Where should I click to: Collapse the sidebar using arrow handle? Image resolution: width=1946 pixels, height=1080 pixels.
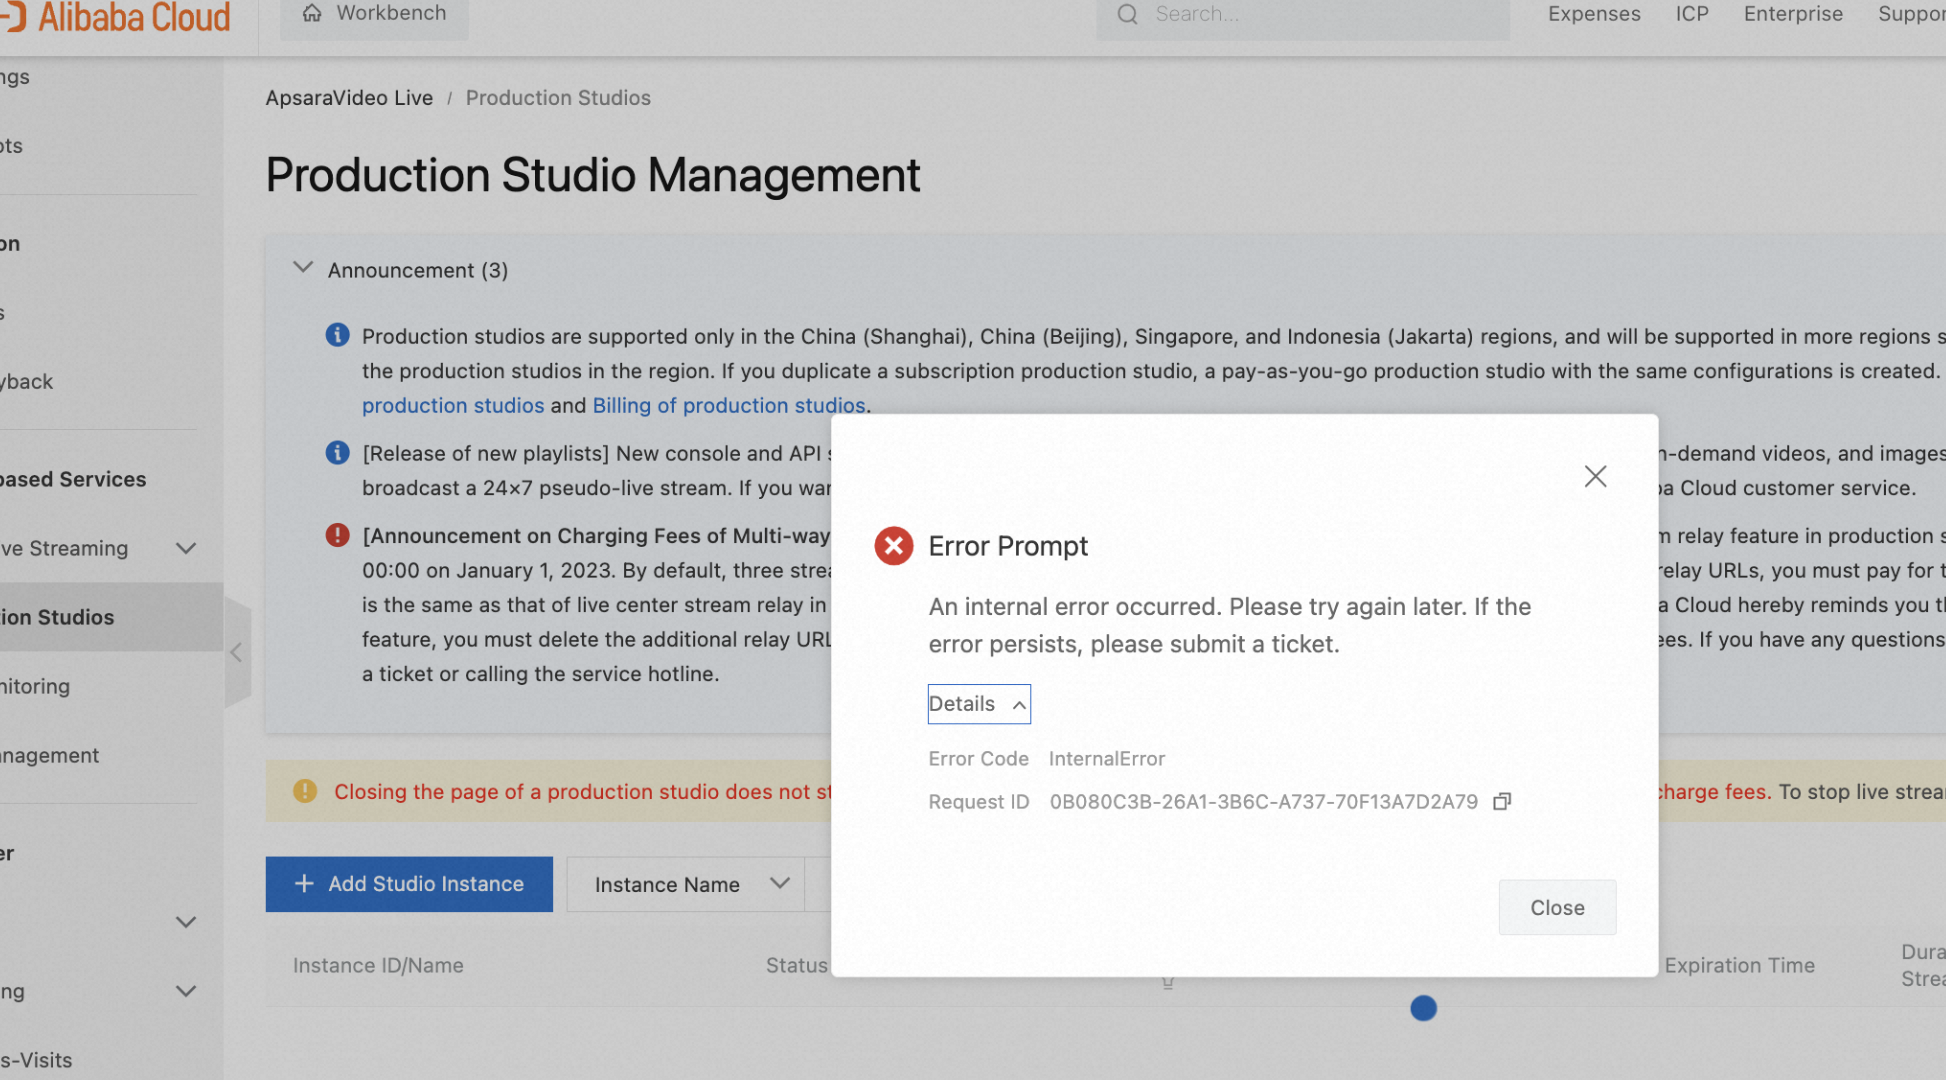237,653
